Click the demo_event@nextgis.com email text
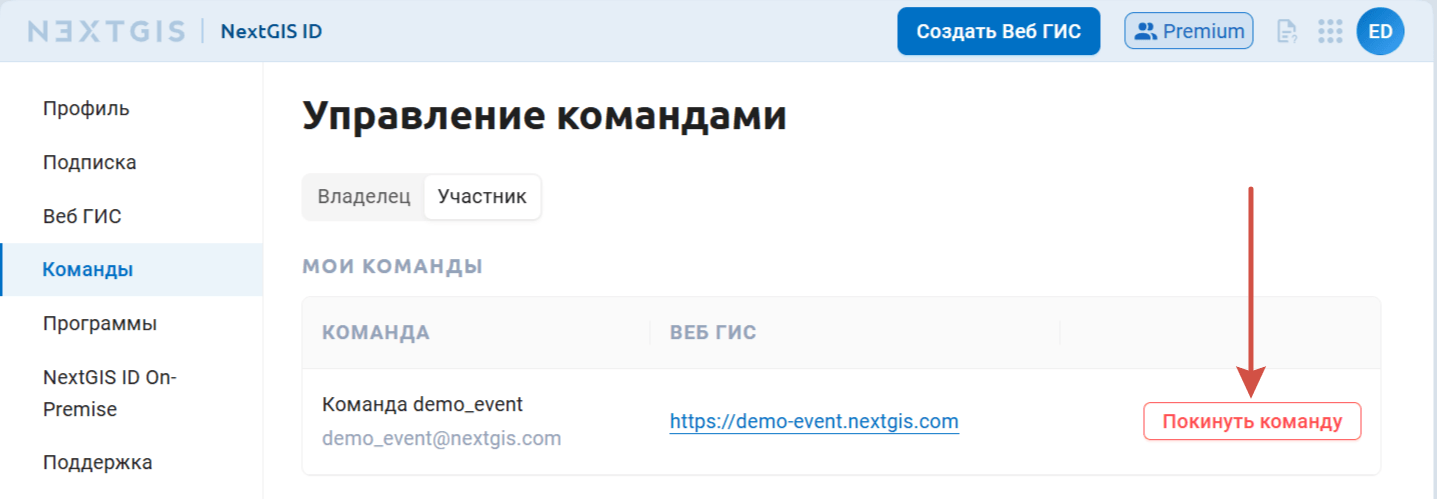The width and height of the screenshot is (1437, 499). pos(441,438)
